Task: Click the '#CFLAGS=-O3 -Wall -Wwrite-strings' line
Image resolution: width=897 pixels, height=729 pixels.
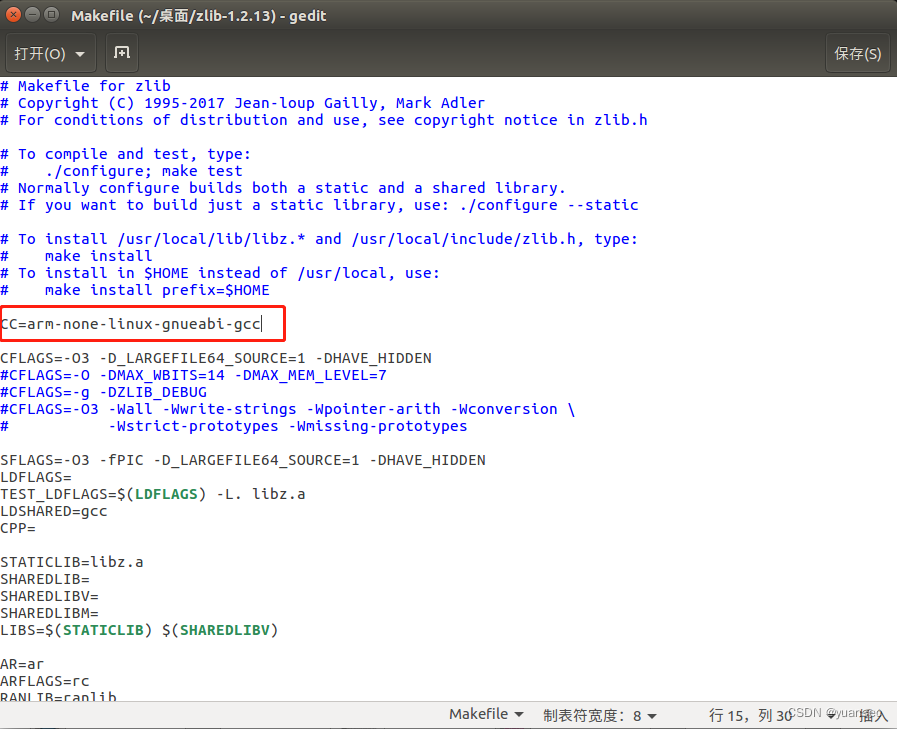Action: point(288,409)
